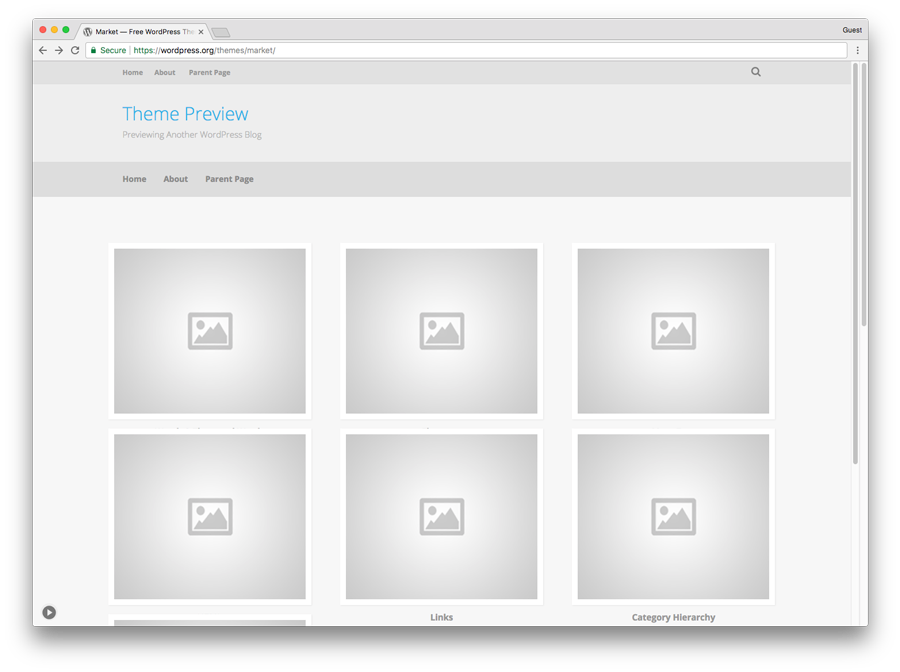Click the Theme Preview site title
The height and width of the screenshot is (672, 900).
[185, 114]
